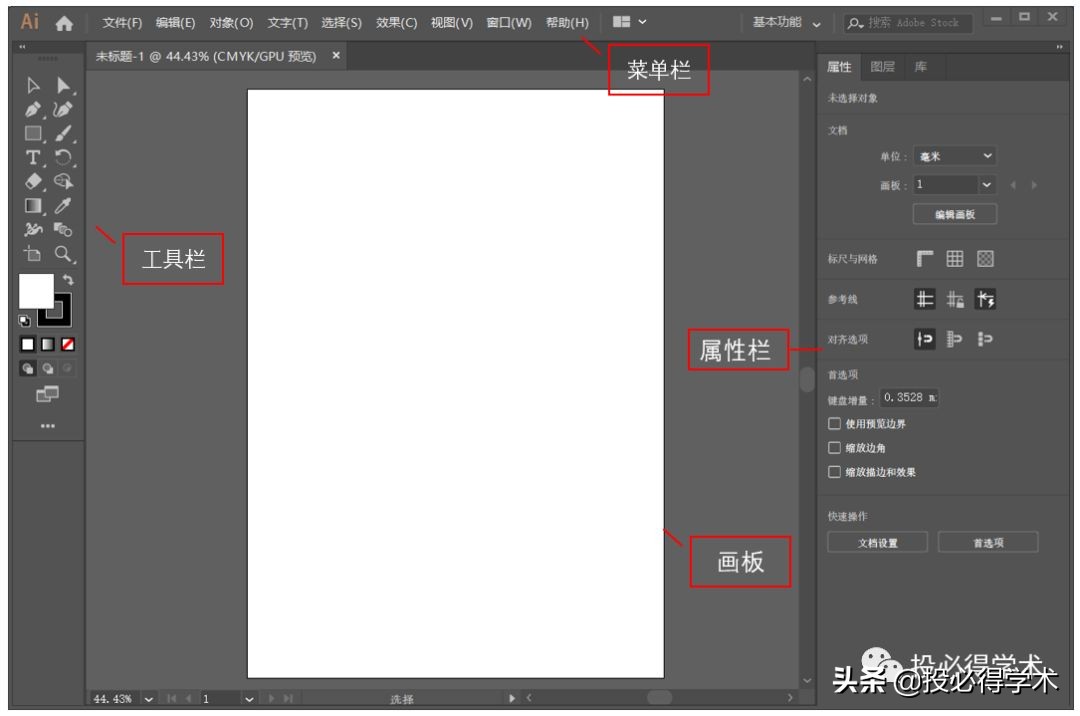Open the 单位 units dropdown
Screen dimensions: 1080x716
[953, 156]
